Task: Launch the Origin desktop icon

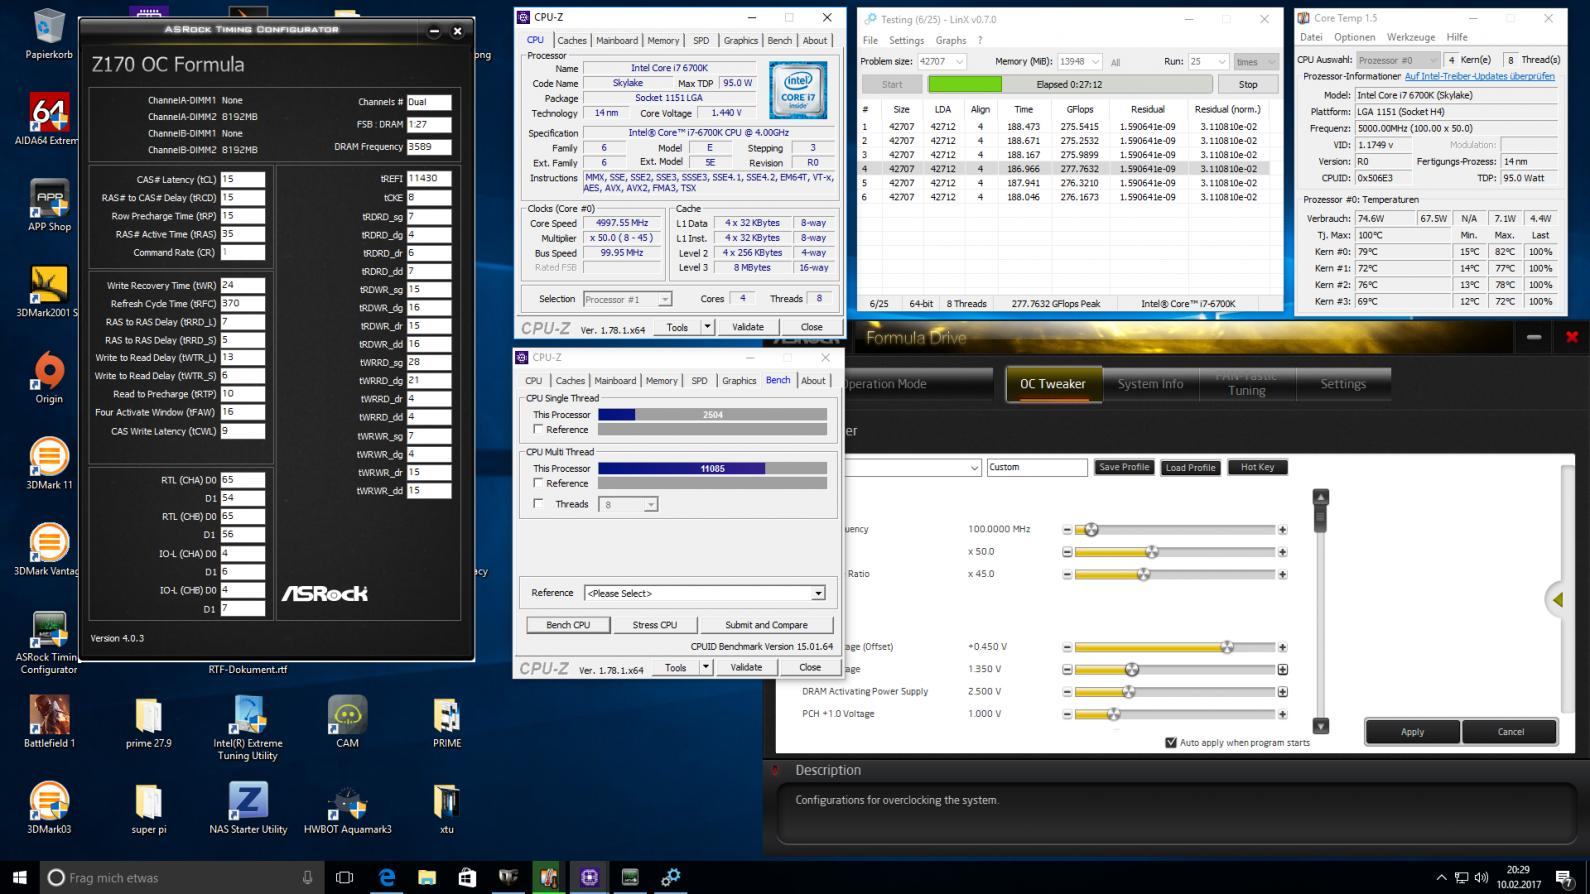Action: [x=49, y=378]
